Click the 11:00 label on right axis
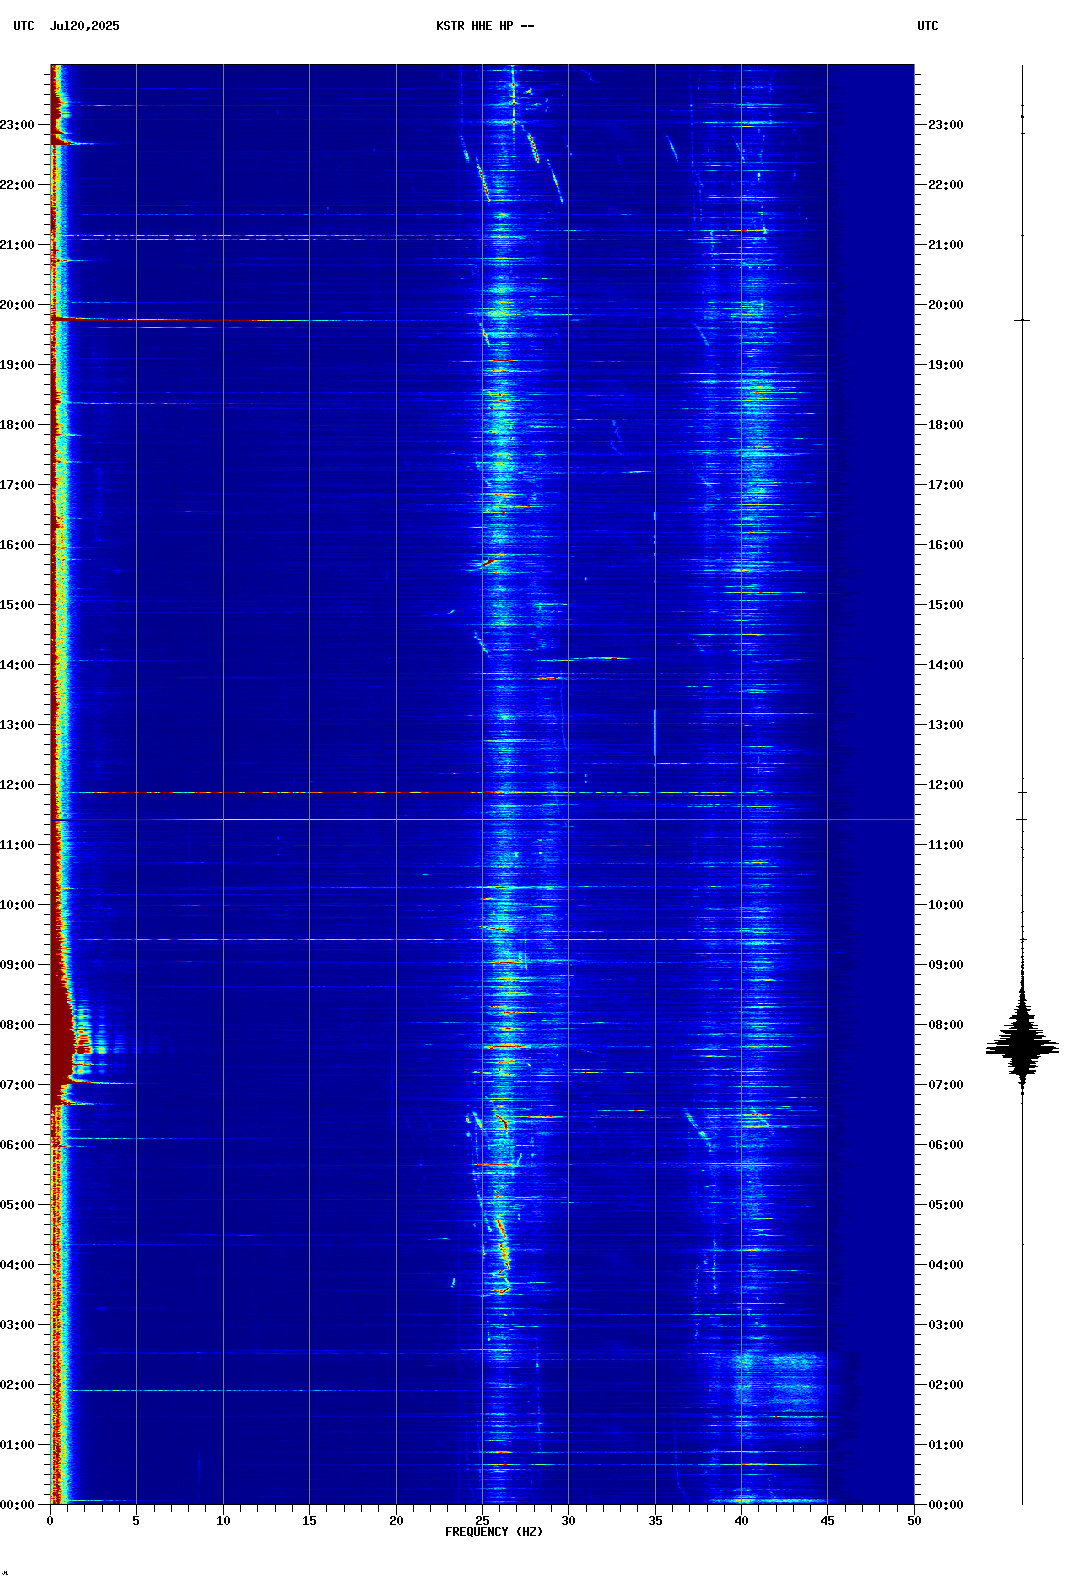This screenshot has width=1066, height=1584. coord(946,845)
